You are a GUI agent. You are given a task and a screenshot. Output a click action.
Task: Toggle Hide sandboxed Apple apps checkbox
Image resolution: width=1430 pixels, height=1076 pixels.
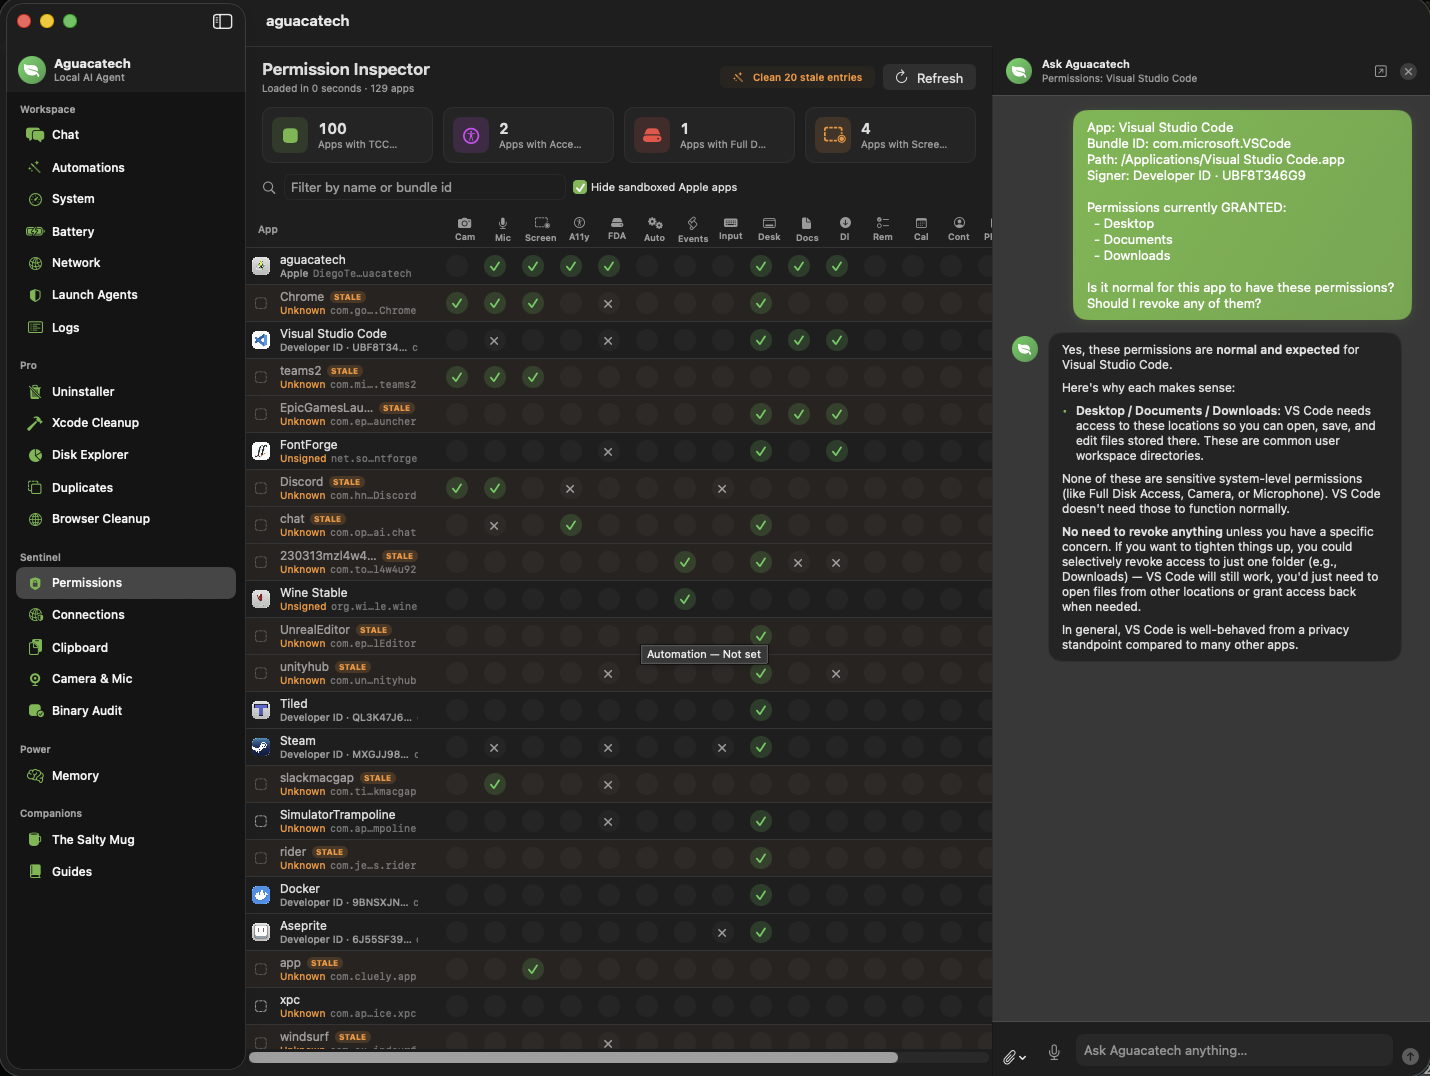coord(580,187)
